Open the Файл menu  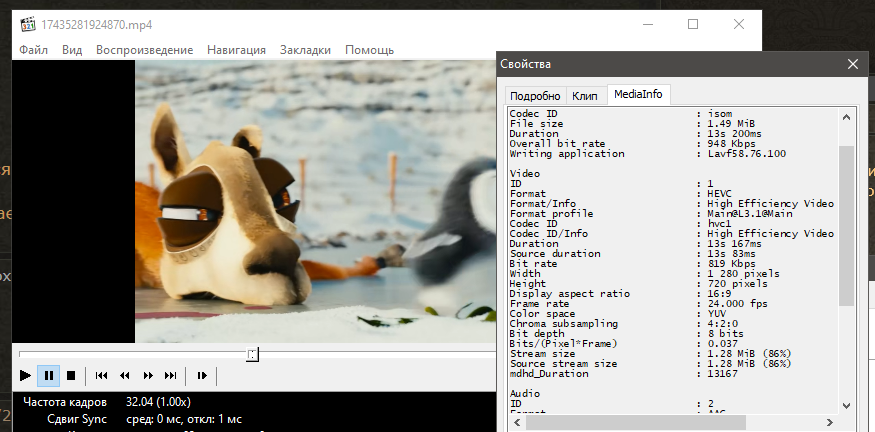(33, 50)
